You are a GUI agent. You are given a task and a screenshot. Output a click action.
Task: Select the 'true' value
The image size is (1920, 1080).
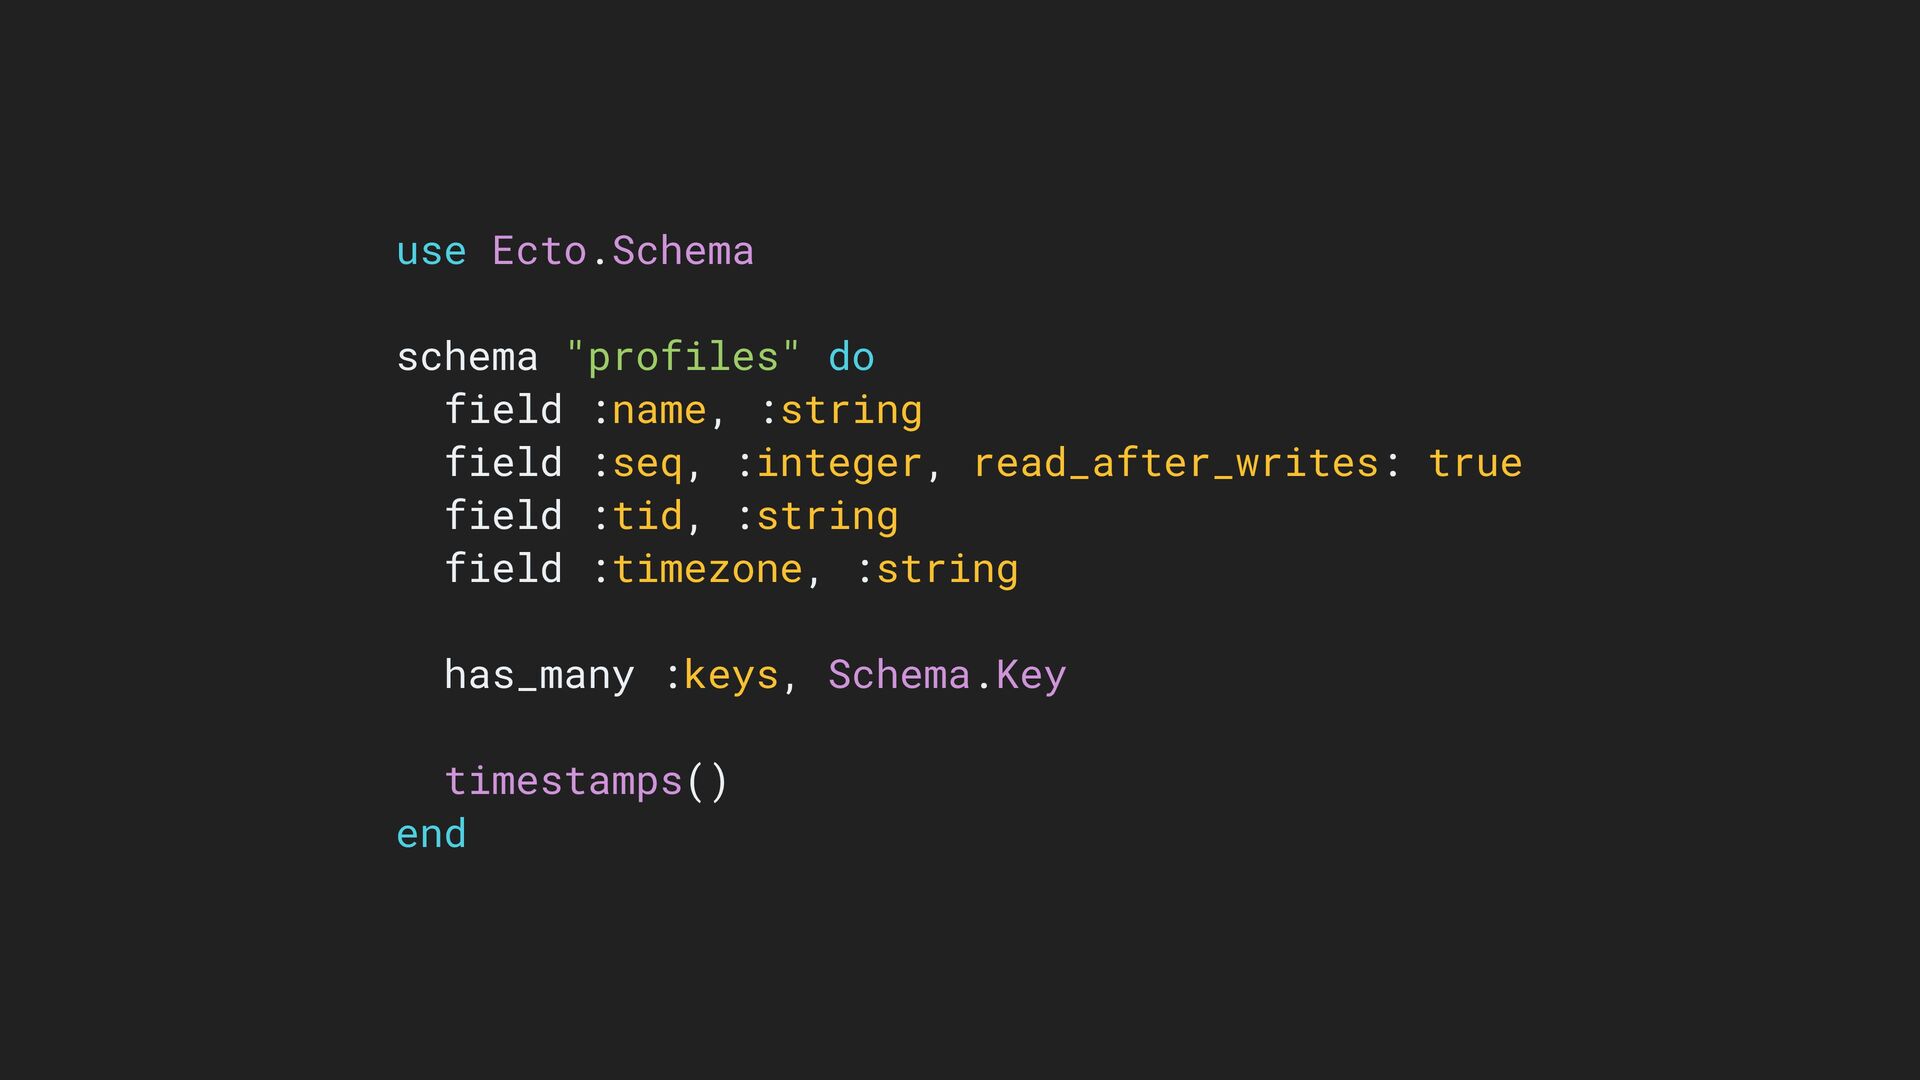pyautogui.click(x=1475, y=463)
